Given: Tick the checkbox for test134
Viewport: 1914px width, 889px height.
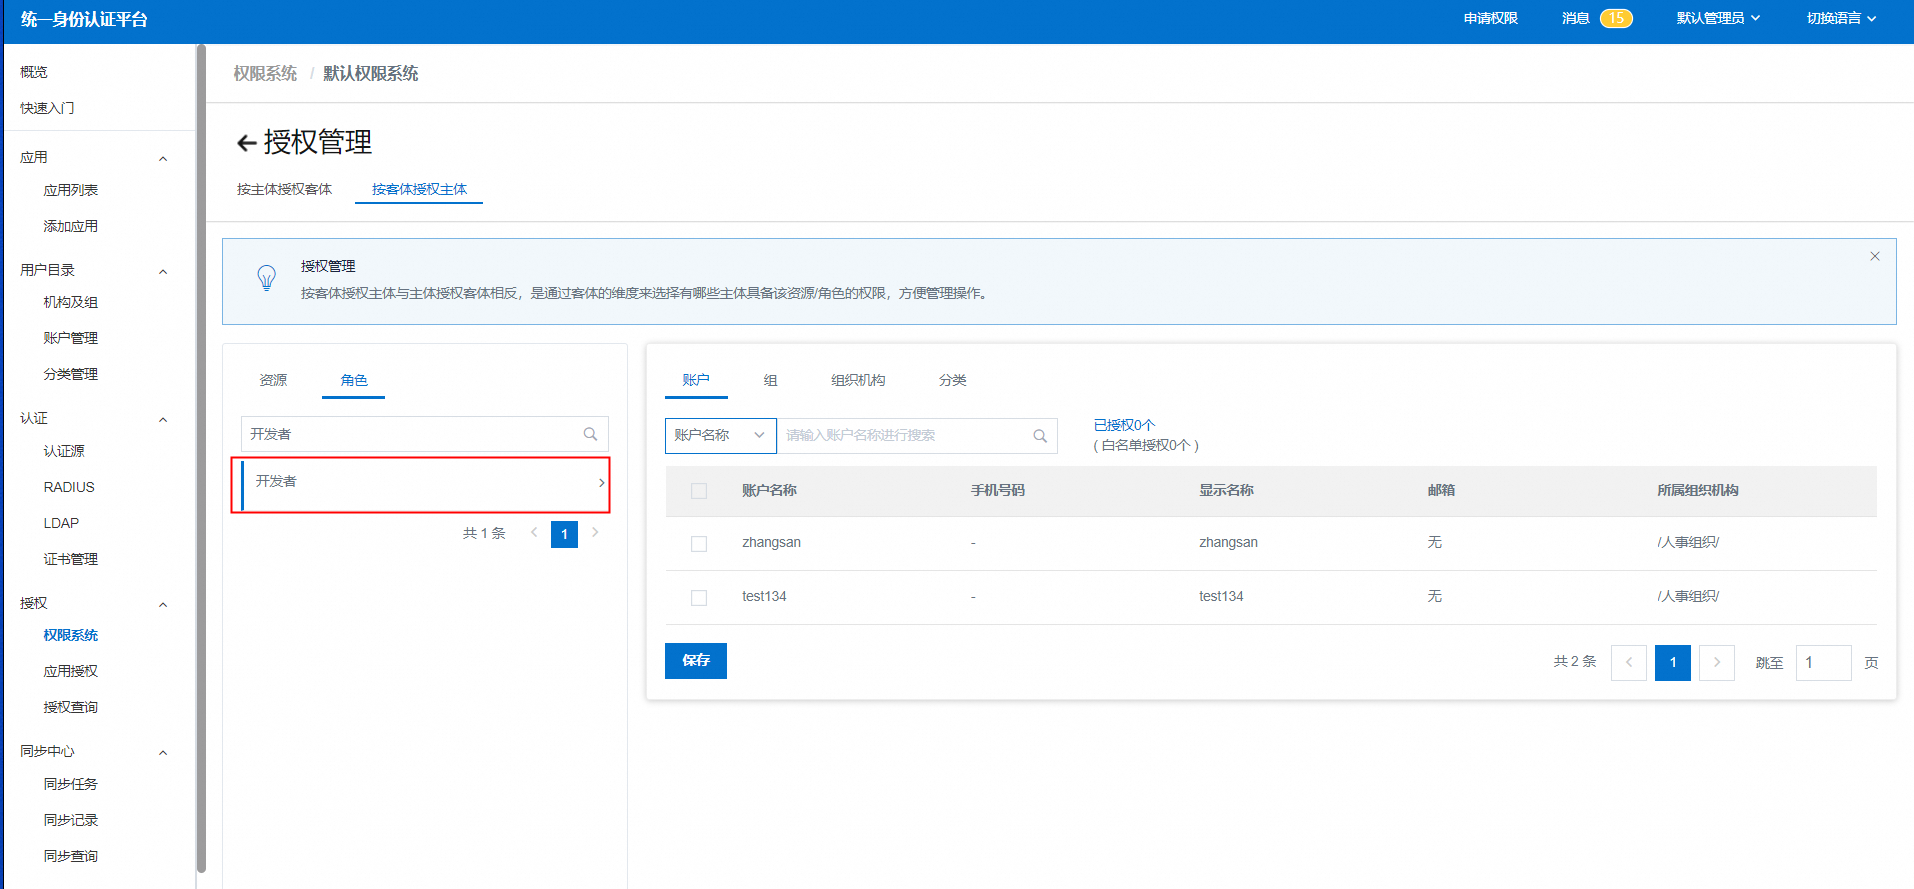Looking at the screenshot, I should point(699,598).
